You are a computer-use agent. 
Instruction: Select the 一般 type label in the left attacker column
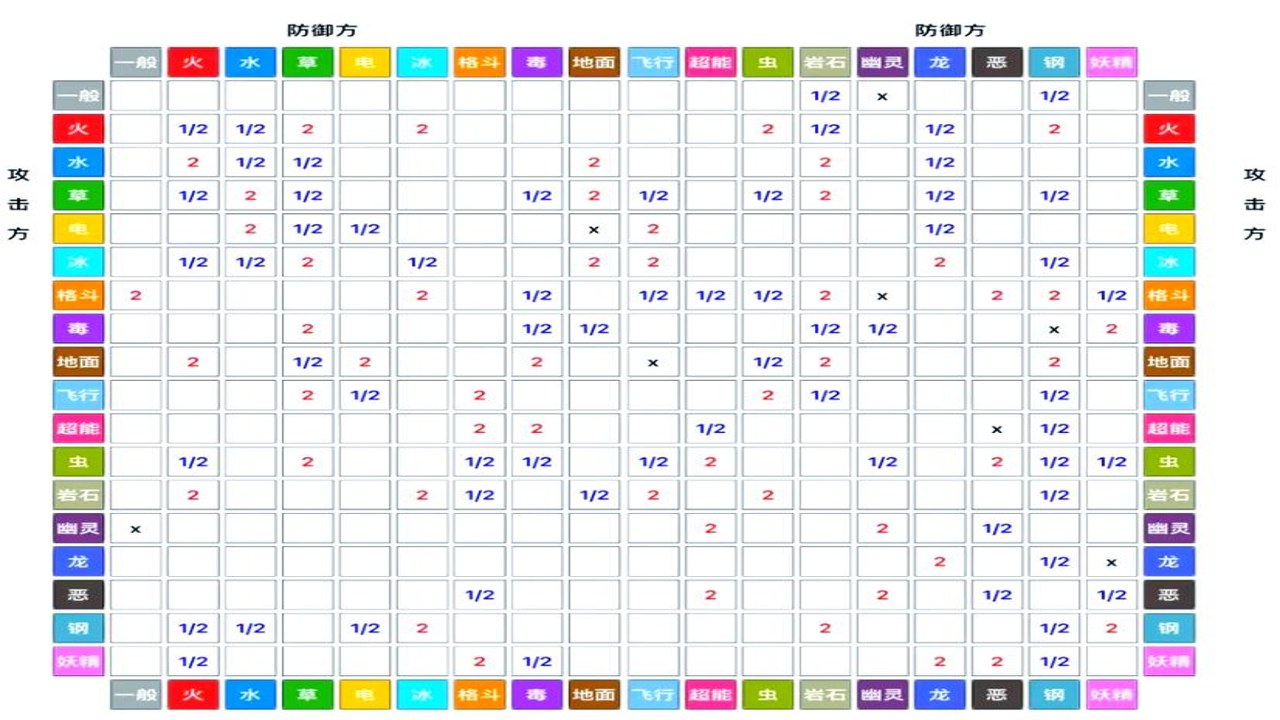(x=78, y=96)
